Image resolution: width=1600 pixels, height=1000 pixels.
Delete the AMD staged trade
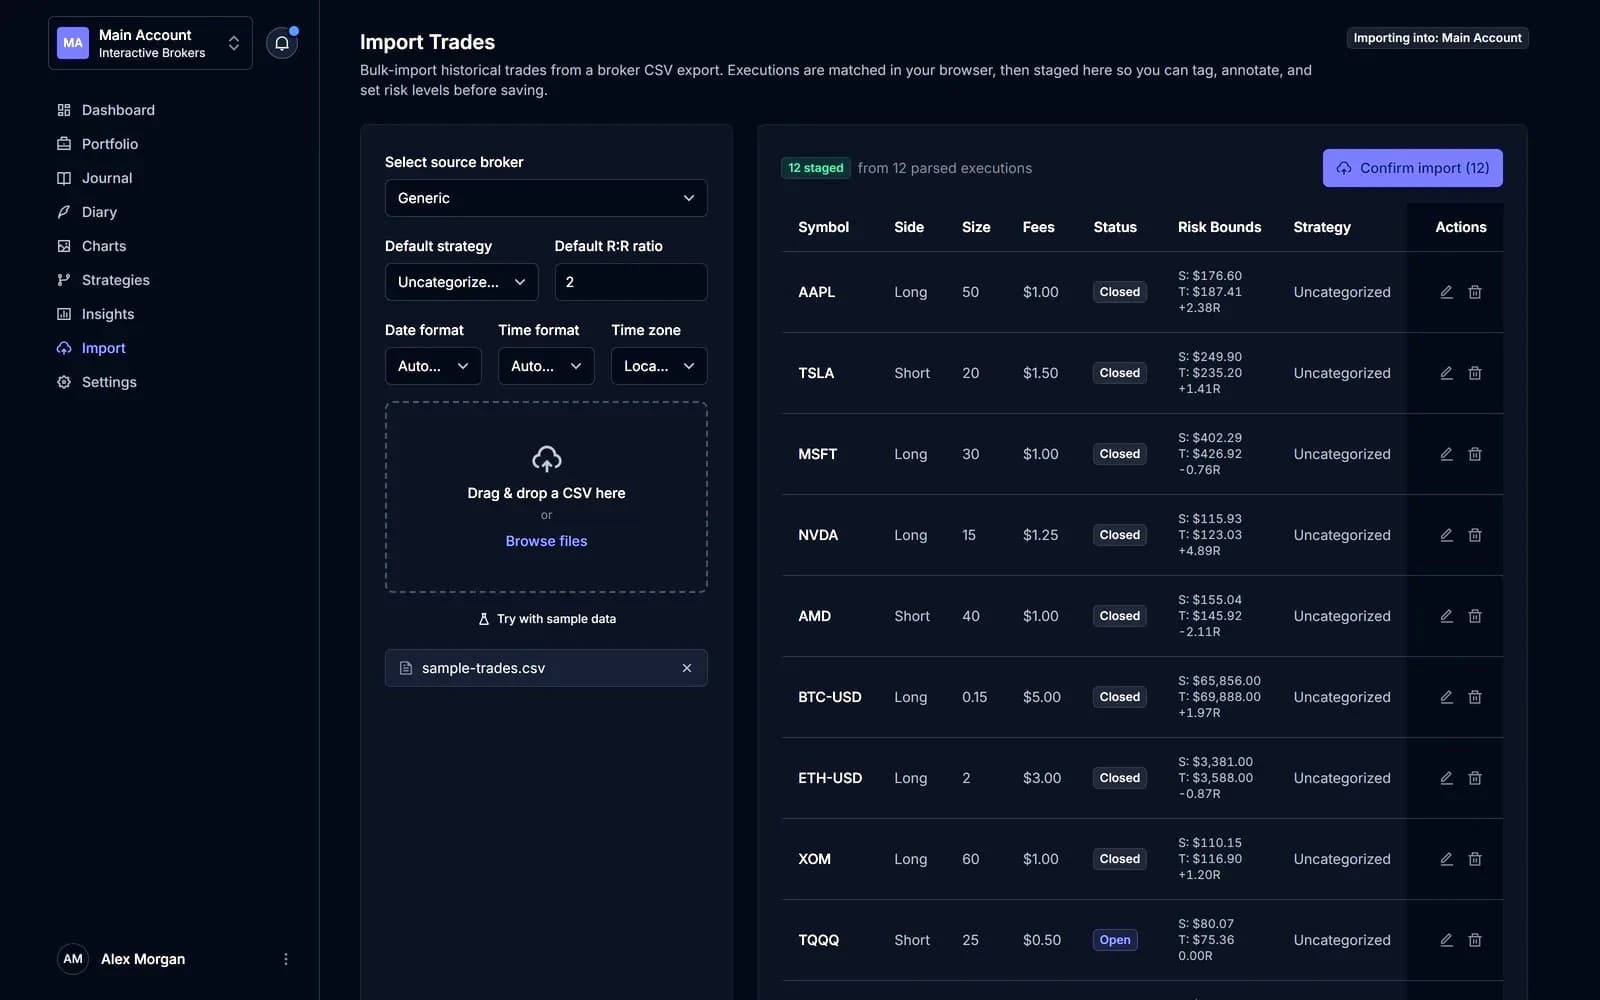[x=1475, y=616]
